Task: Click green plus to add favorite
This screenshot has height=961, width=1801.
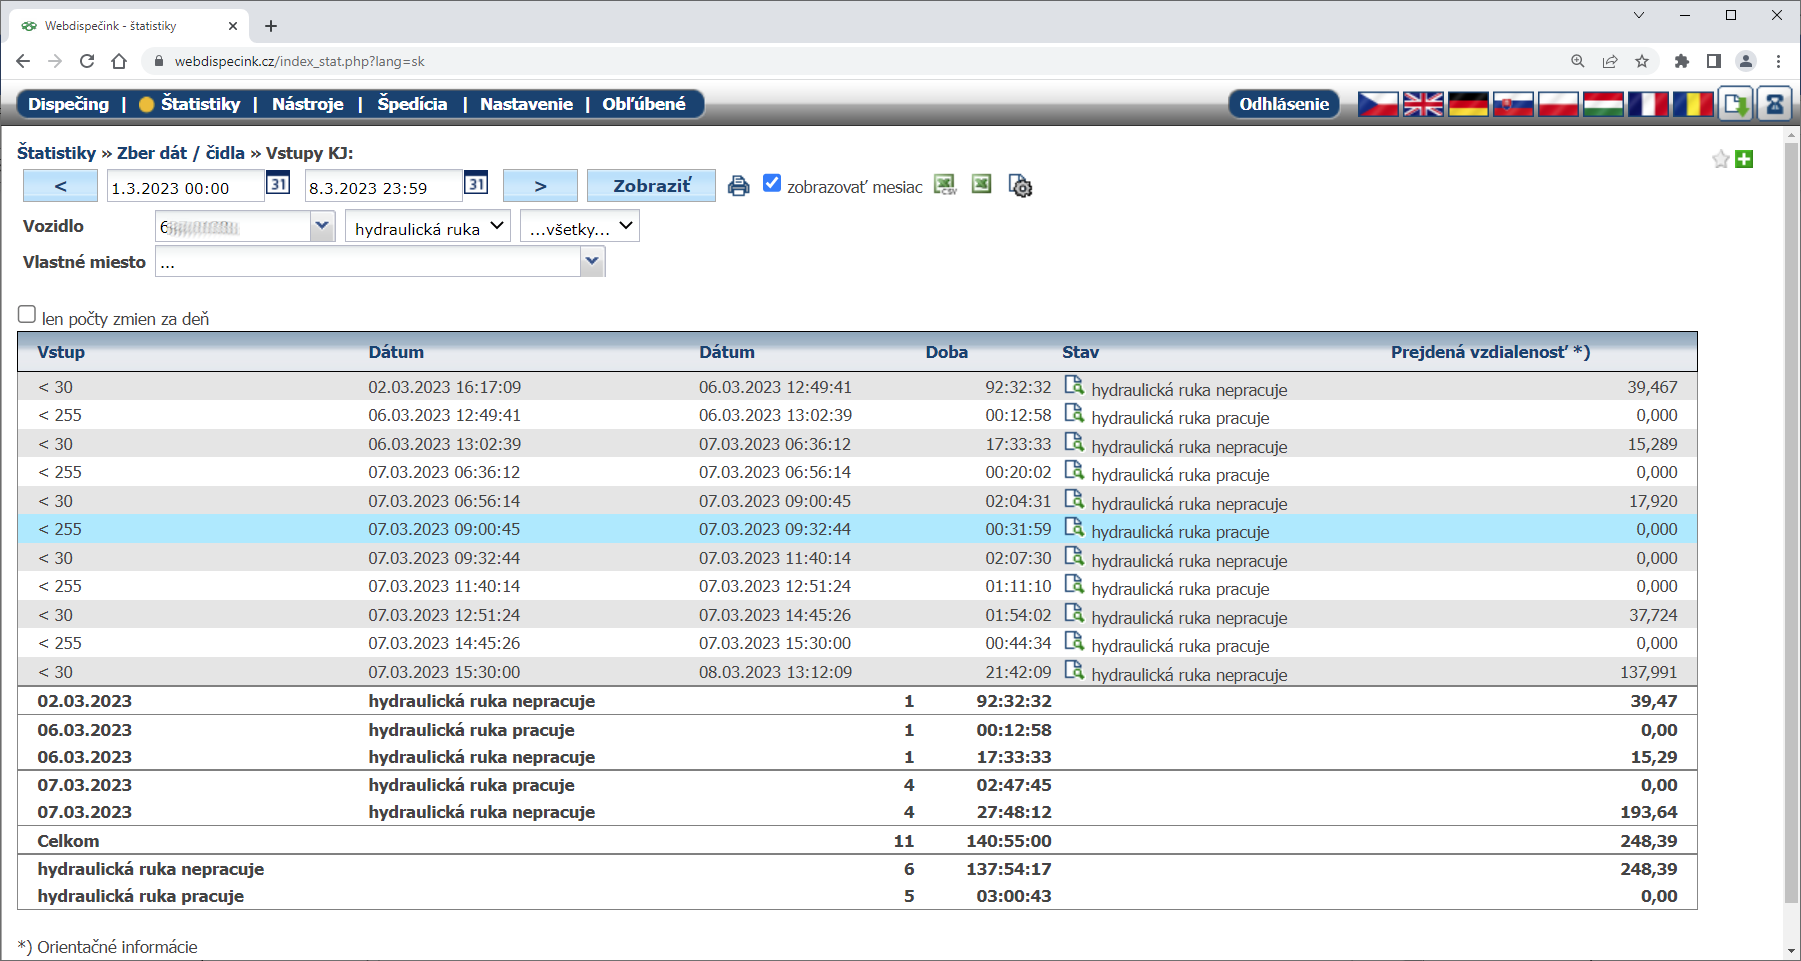Action: [1744, 159]
